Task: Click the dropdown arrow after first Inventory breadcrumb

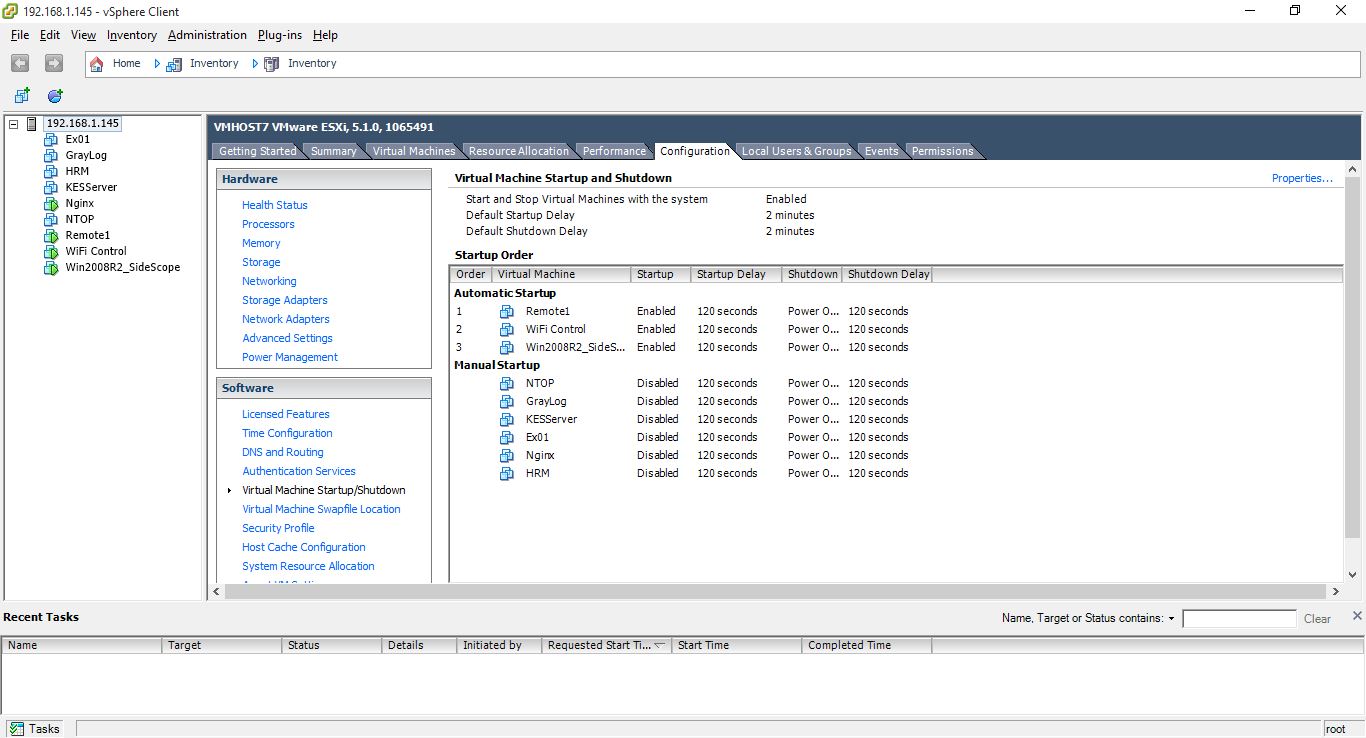Action: (x=255, y=63)
